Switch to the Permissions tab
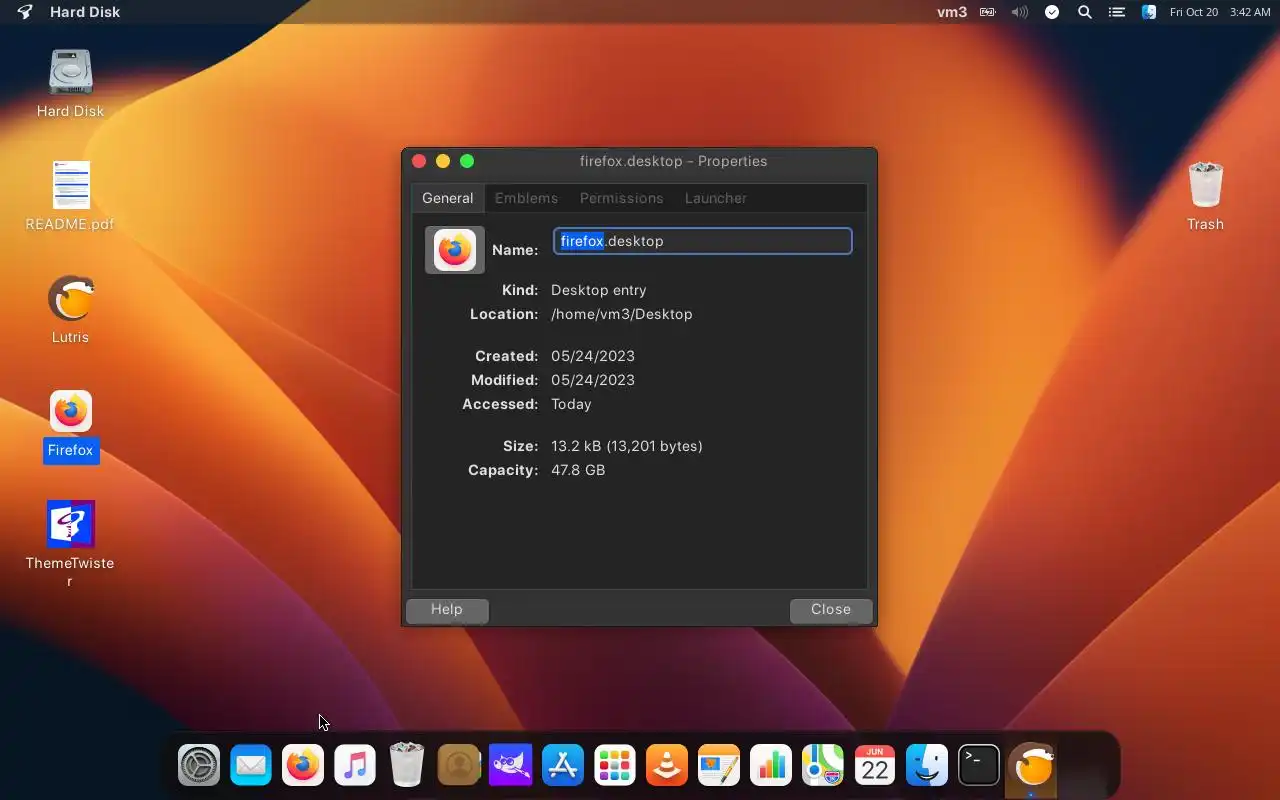1280x800 pixels. pyautogui.click(x=621, y=198)
